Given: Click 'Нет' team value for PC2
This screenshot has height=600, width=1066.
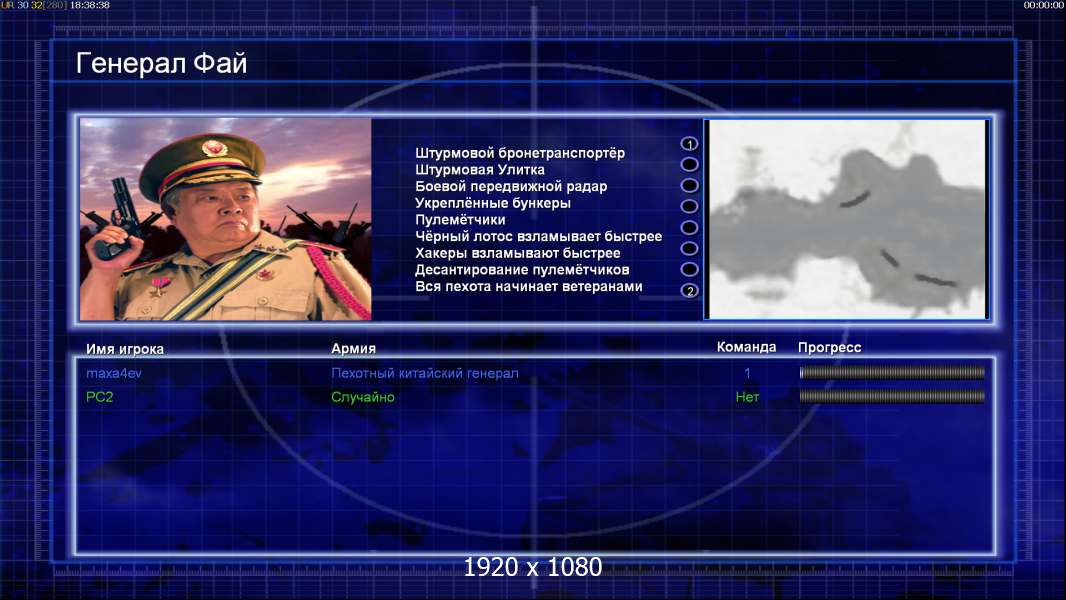Looking at the screenshot, I should point(747,397).
